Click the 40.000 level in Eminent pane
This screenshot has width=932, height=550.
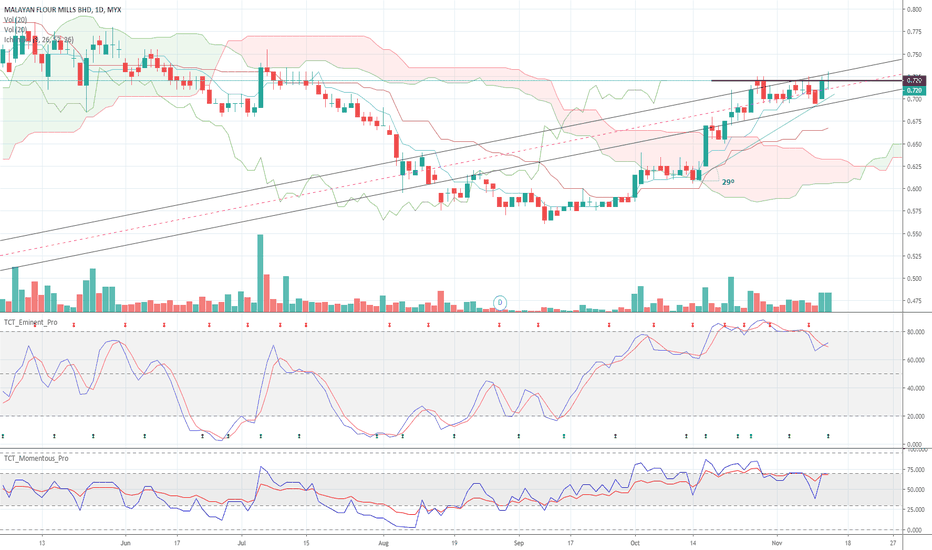pos(915,388)
